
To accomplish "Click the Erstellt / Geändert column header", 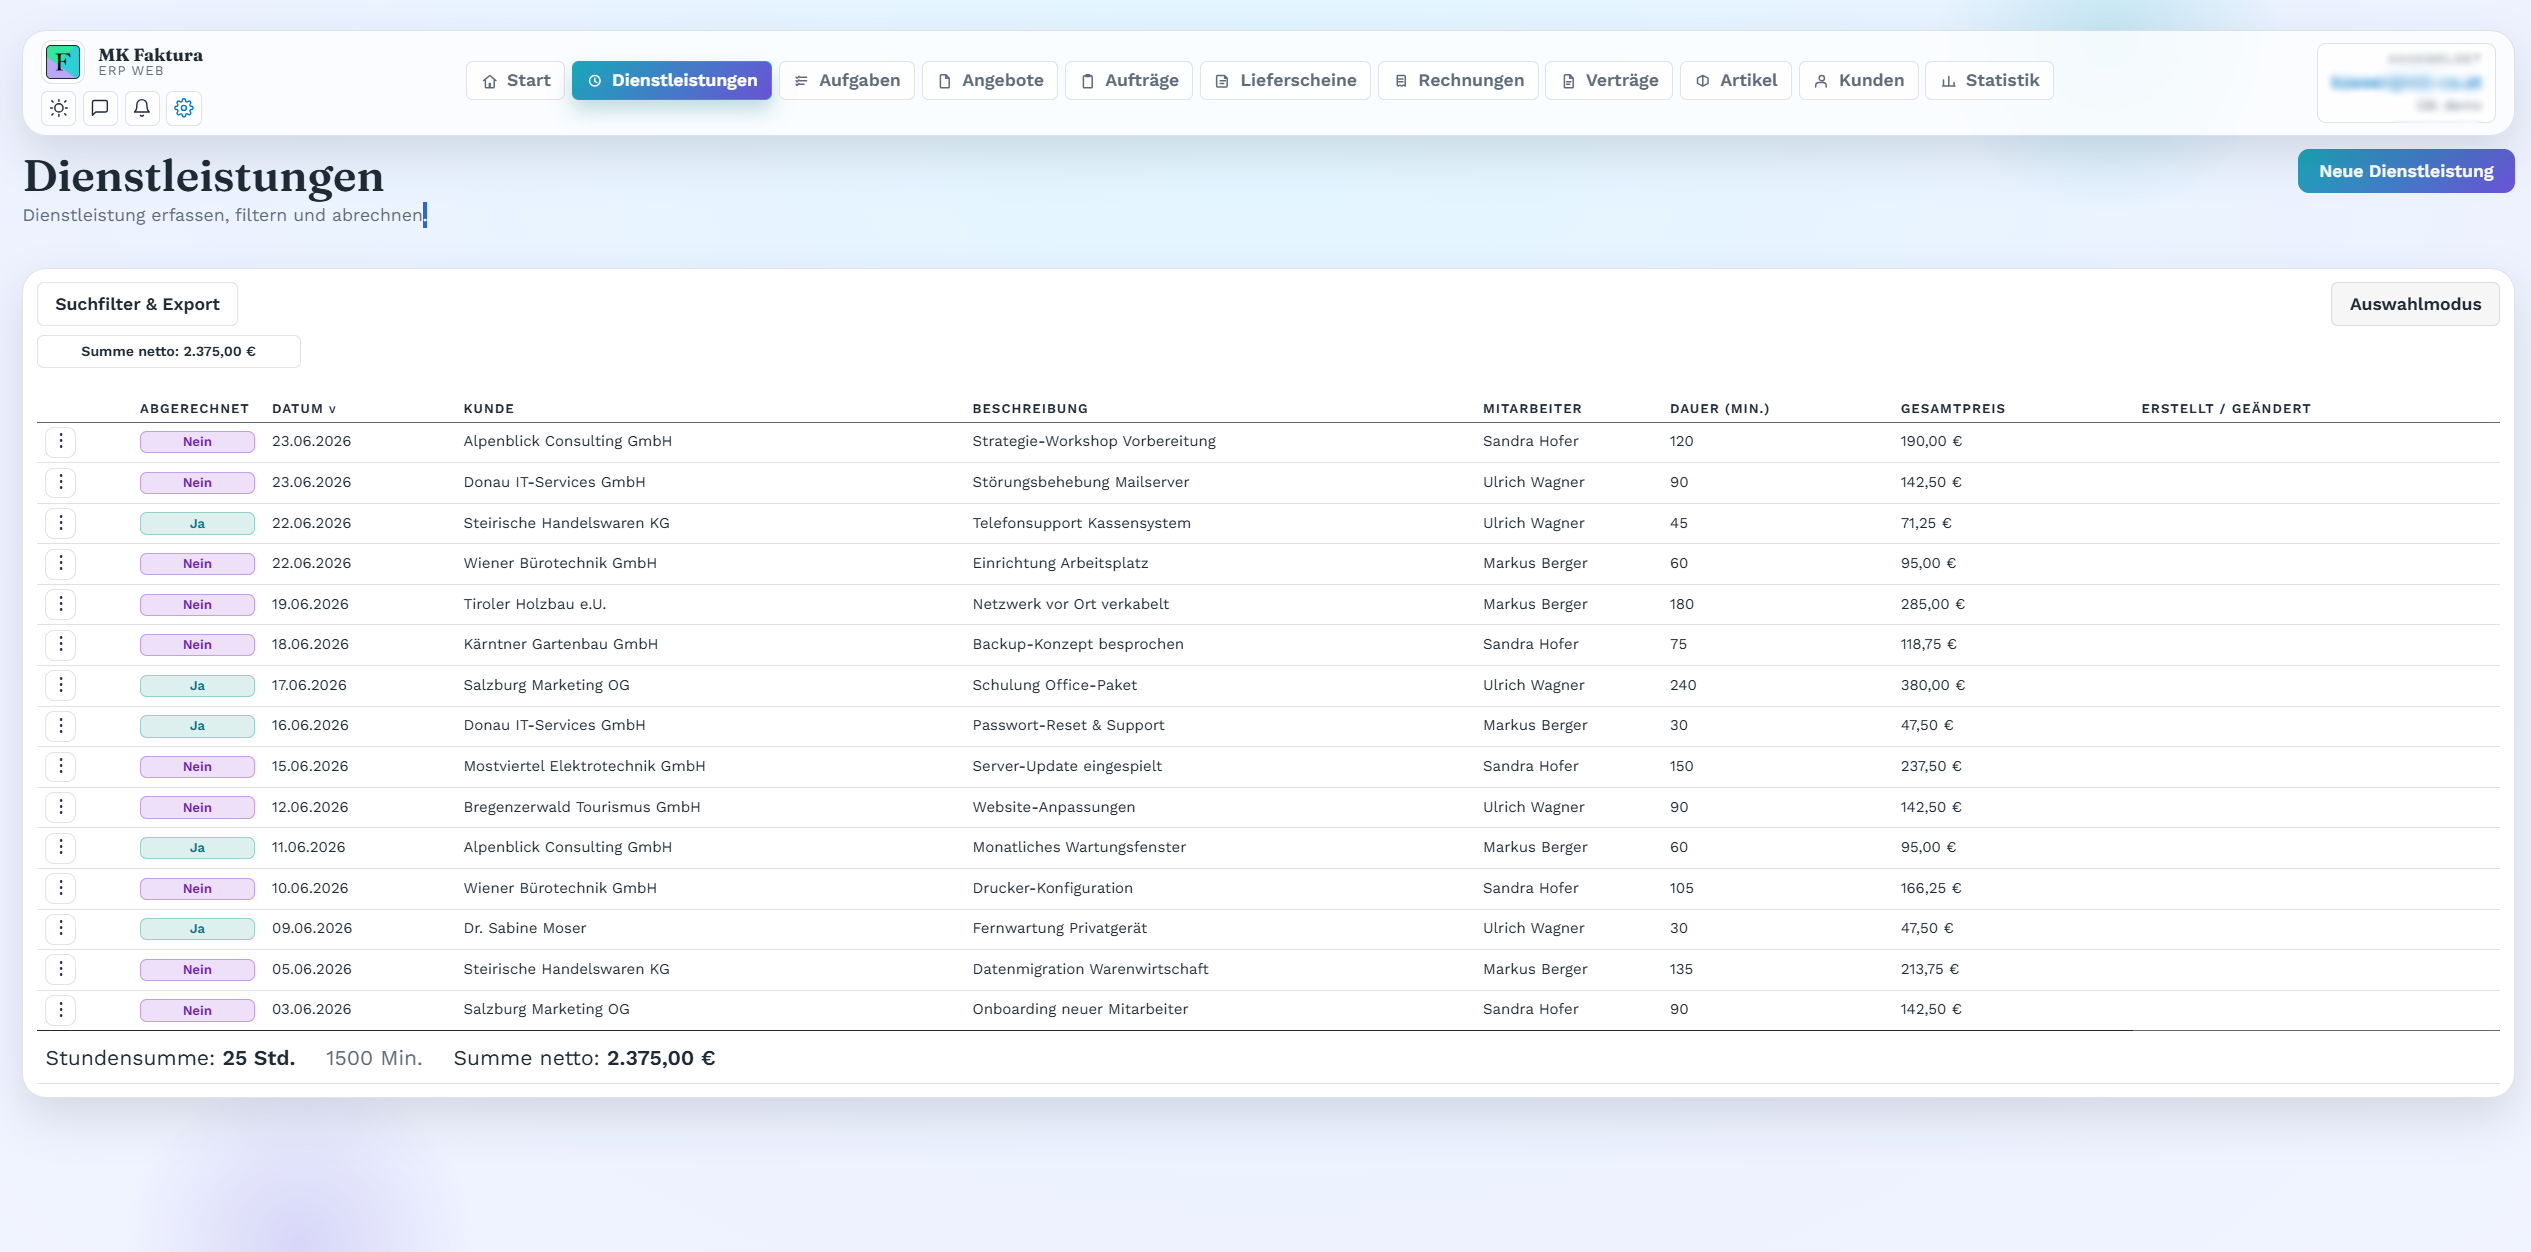I will point(2226,408).
